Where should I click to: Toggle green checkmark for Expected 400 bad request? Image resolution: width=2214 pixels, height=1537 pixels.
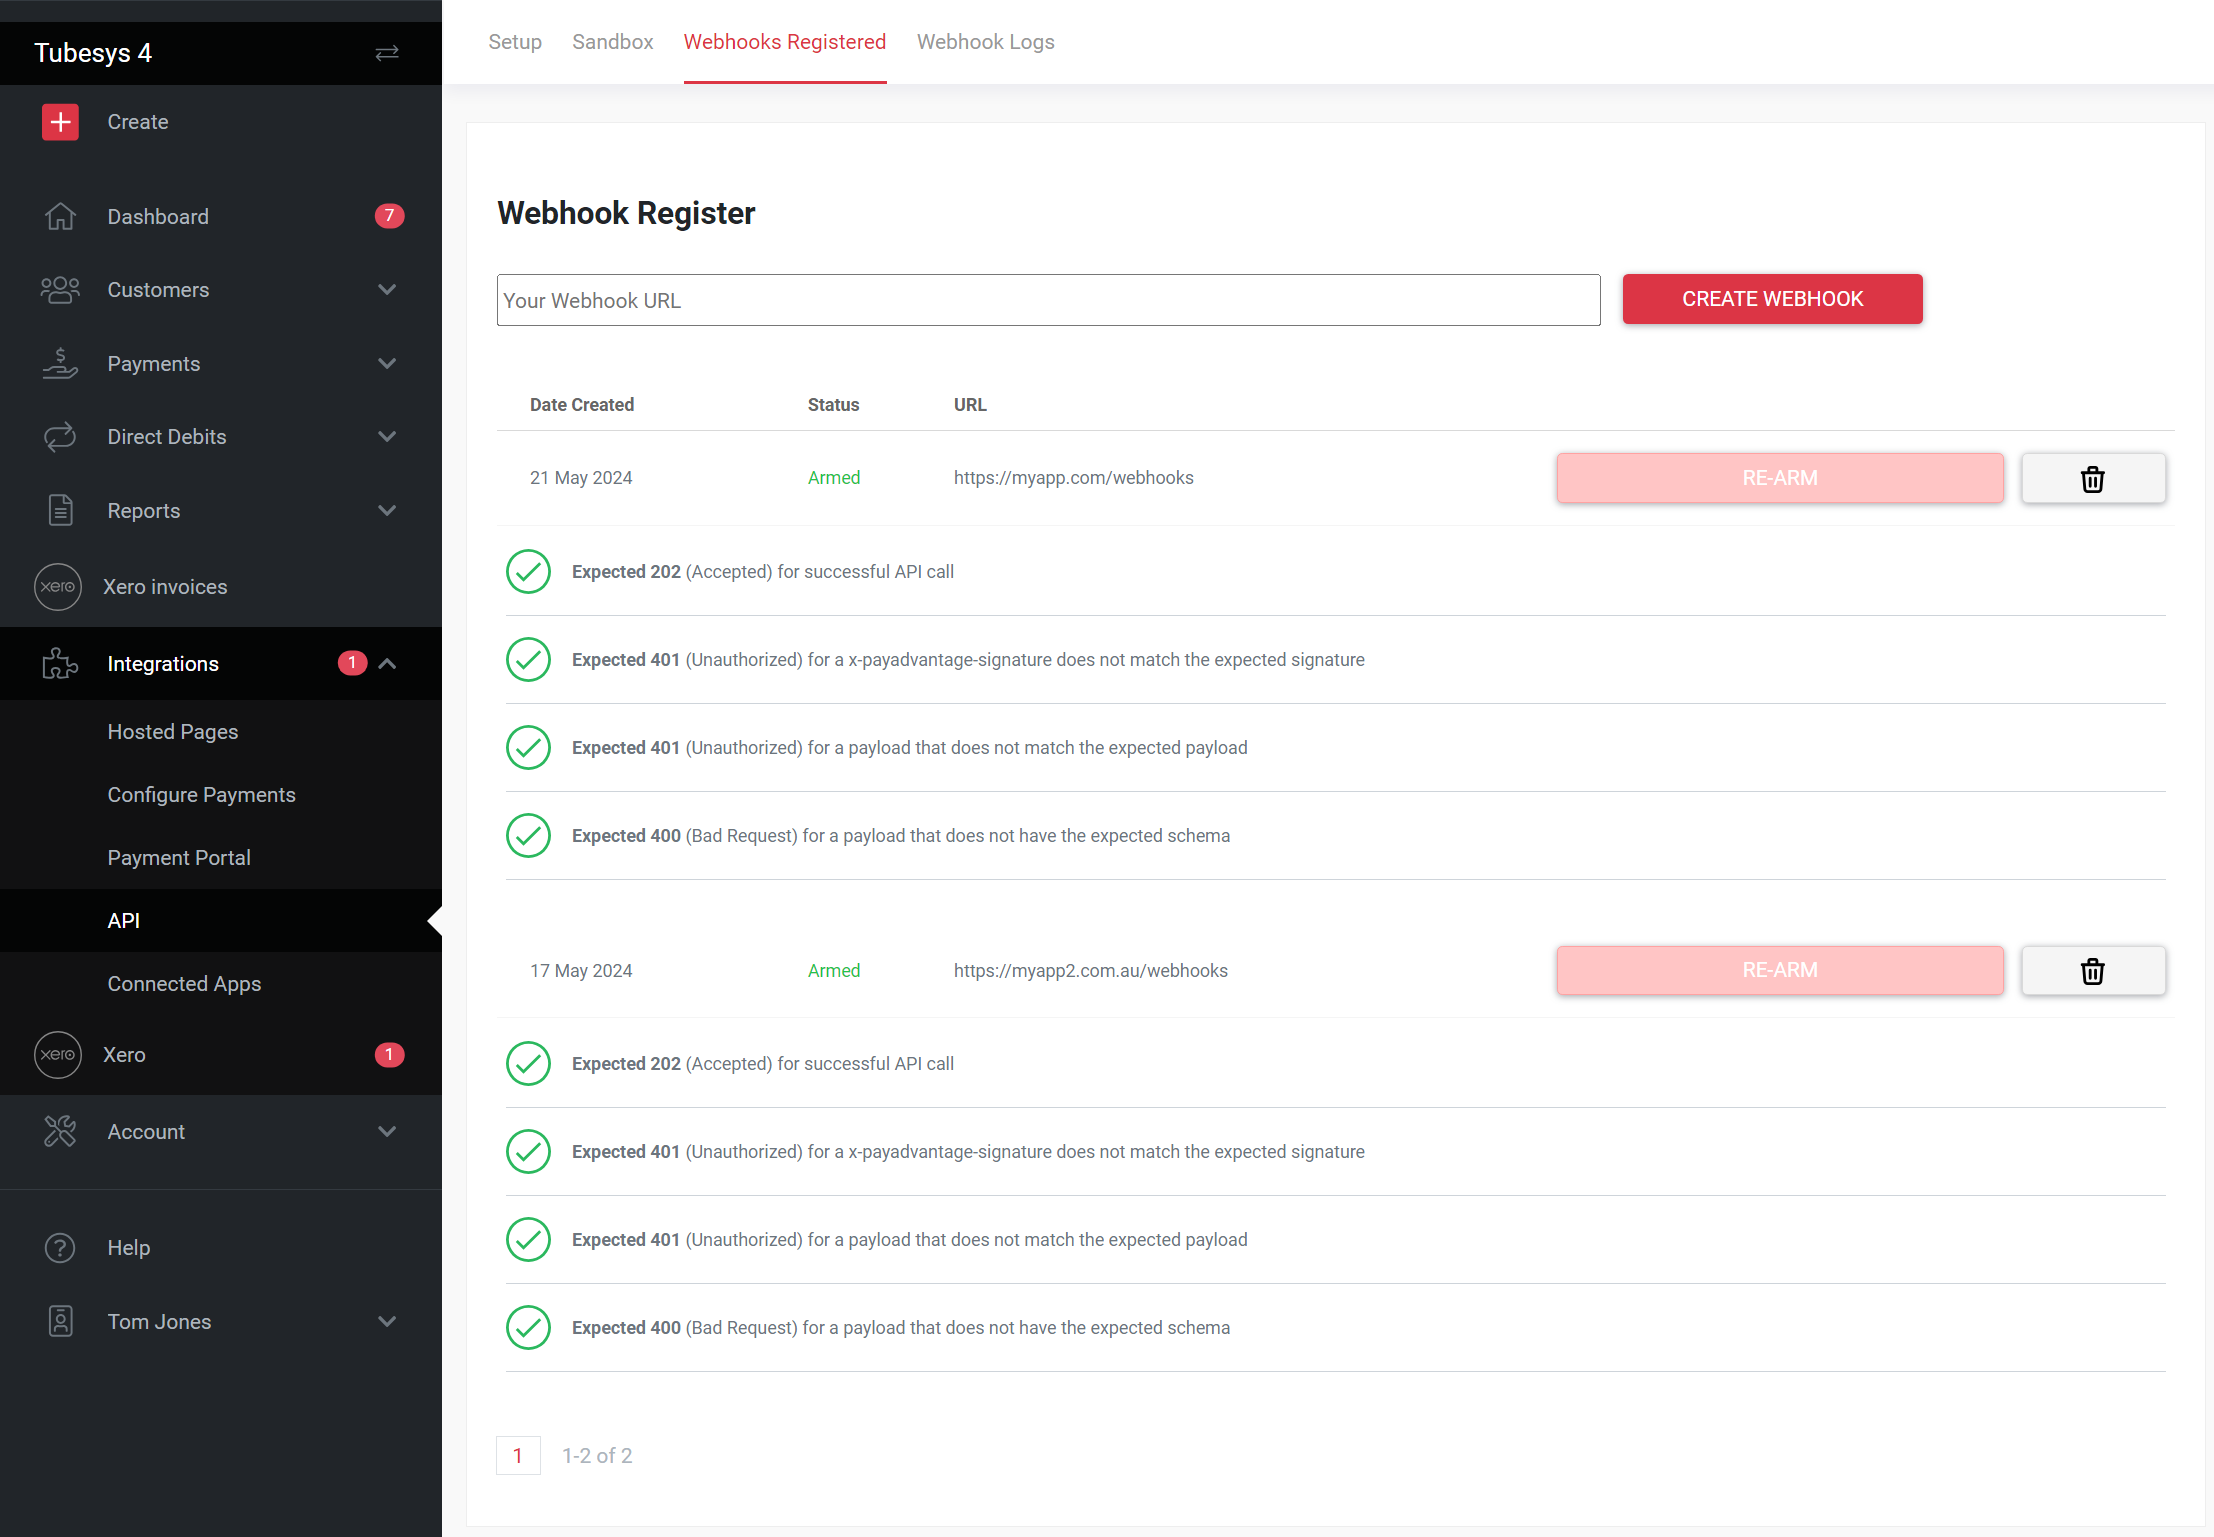pos(528,836)
